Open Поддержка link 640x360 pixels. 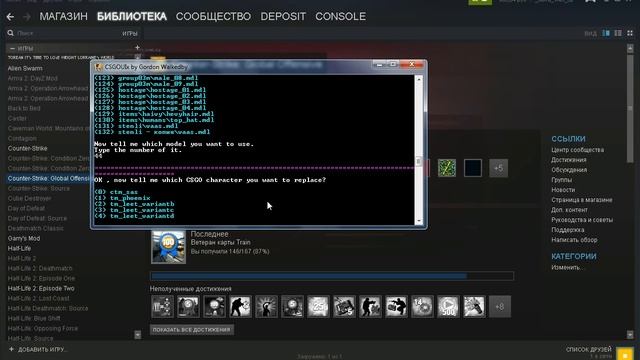coord(567,230)
